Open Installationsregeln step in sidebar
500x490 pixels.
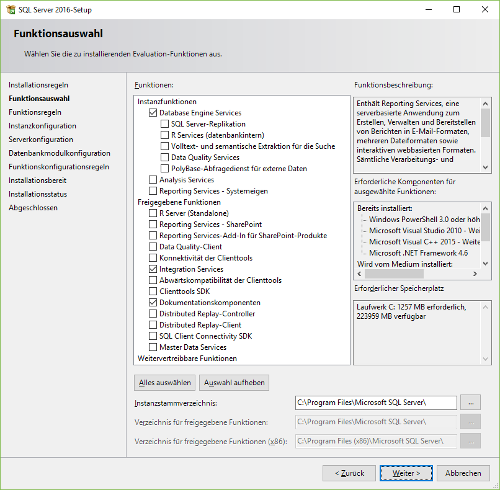(x=38, y=85)
